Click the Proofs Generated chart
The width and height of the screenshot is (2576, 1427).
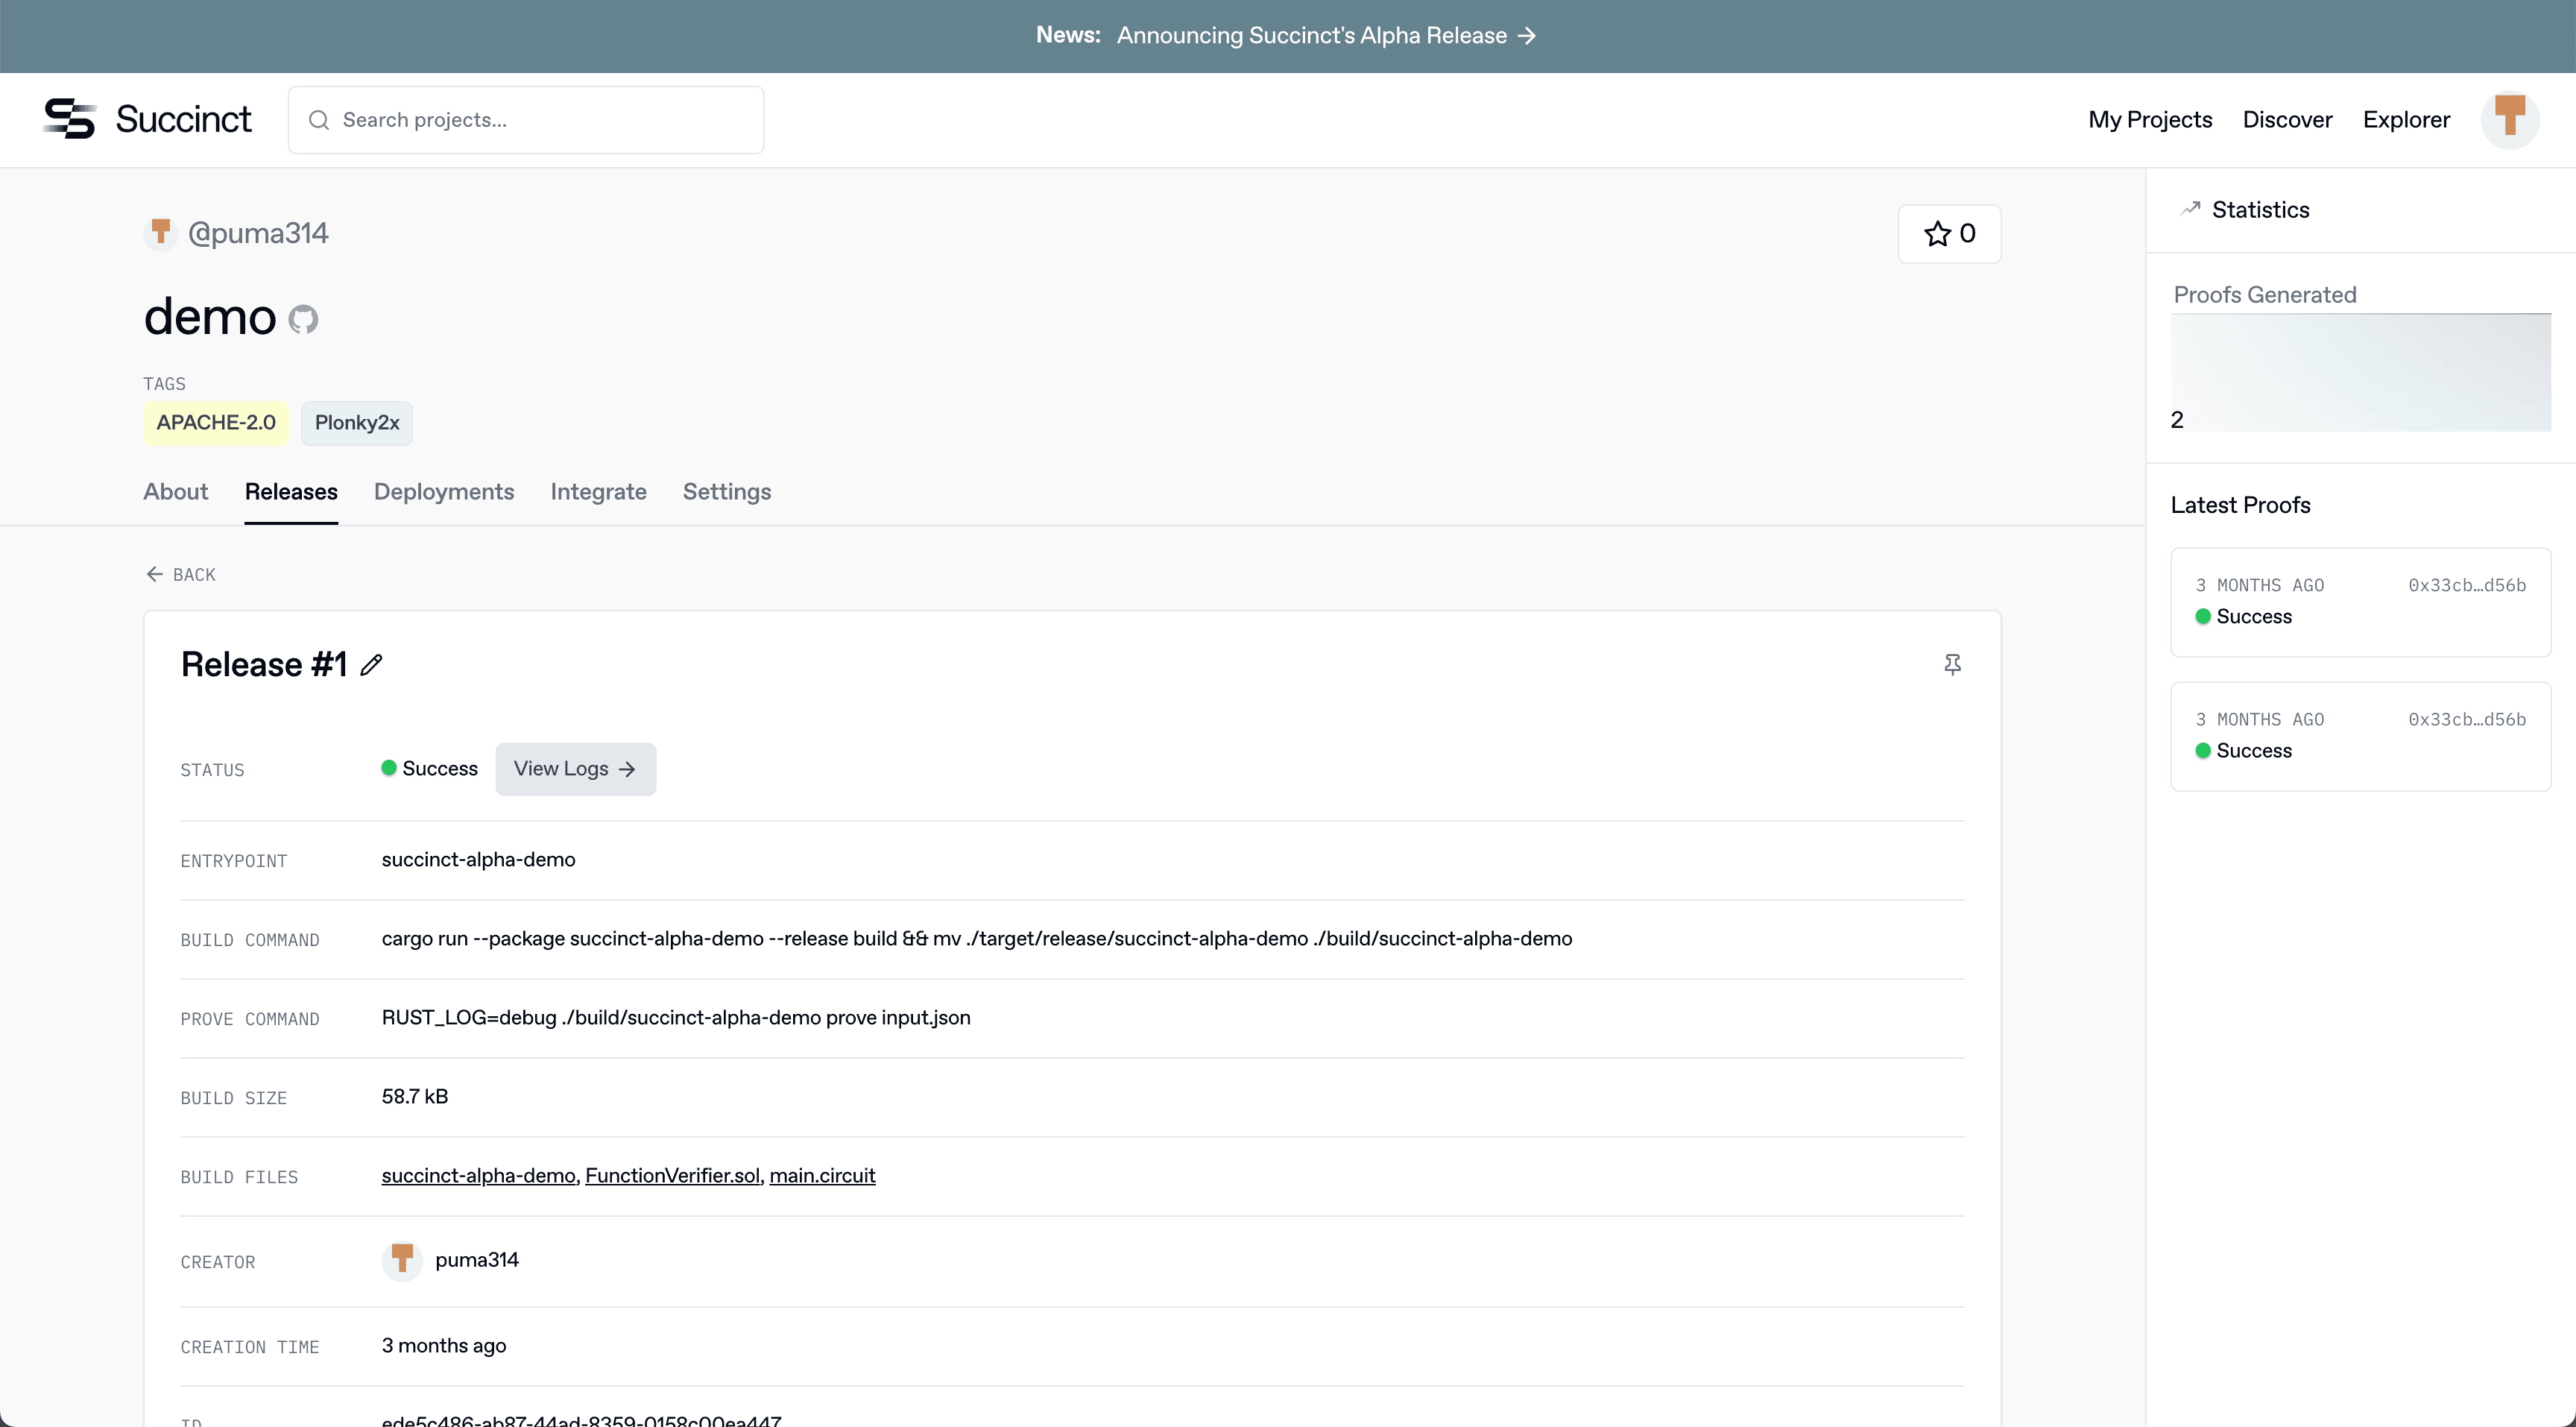[x=2360, y=373]
